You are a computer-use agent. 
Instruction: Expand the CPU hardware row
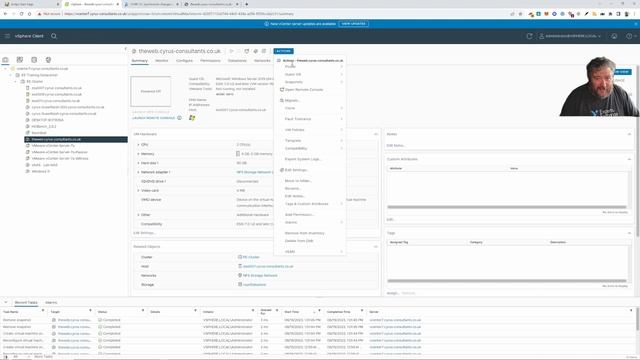[138, 144]
